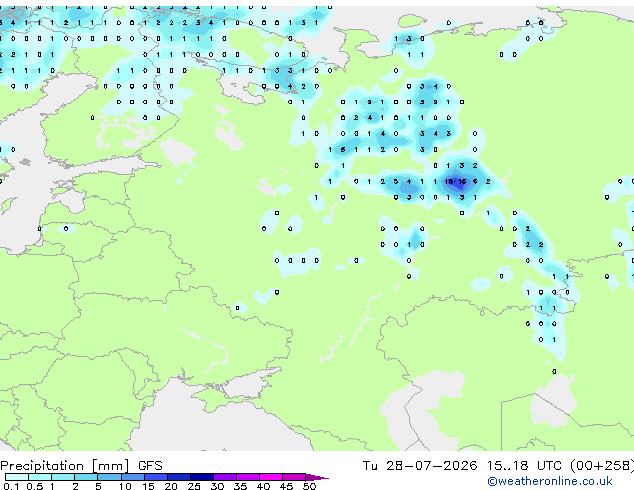
Task: Pick the 5–10 mm legend color box
Action: pyautogui.click(x=110, y=477)
